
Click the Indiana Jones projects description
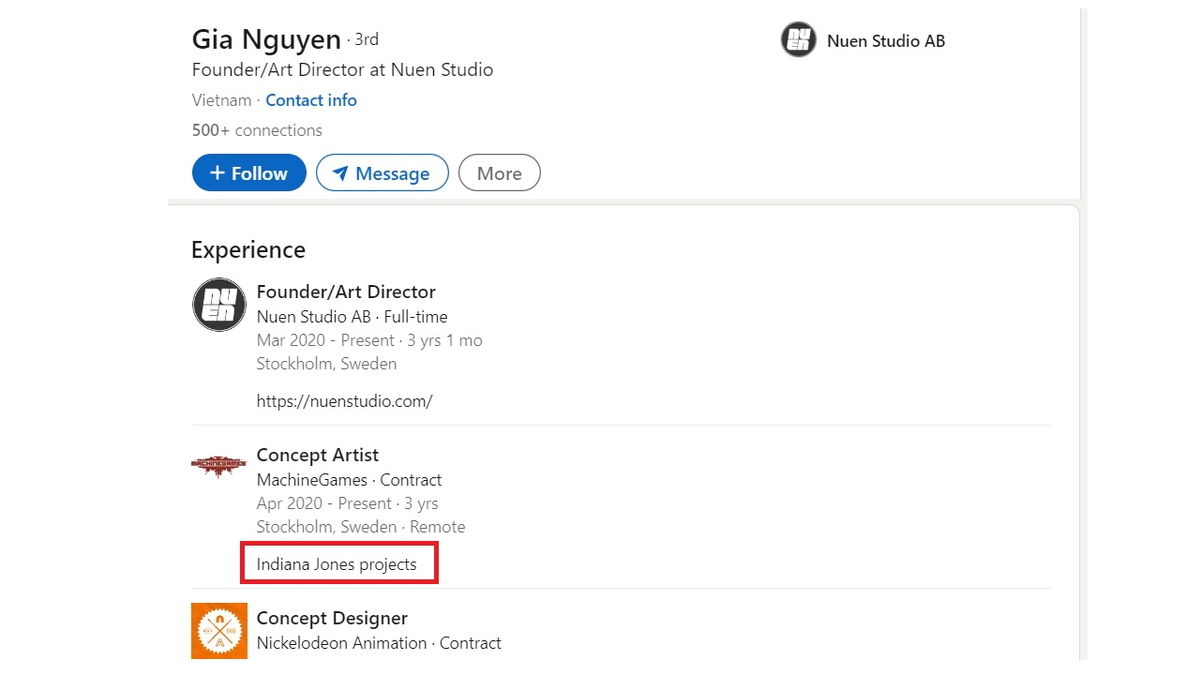click(x=336, y=564)
